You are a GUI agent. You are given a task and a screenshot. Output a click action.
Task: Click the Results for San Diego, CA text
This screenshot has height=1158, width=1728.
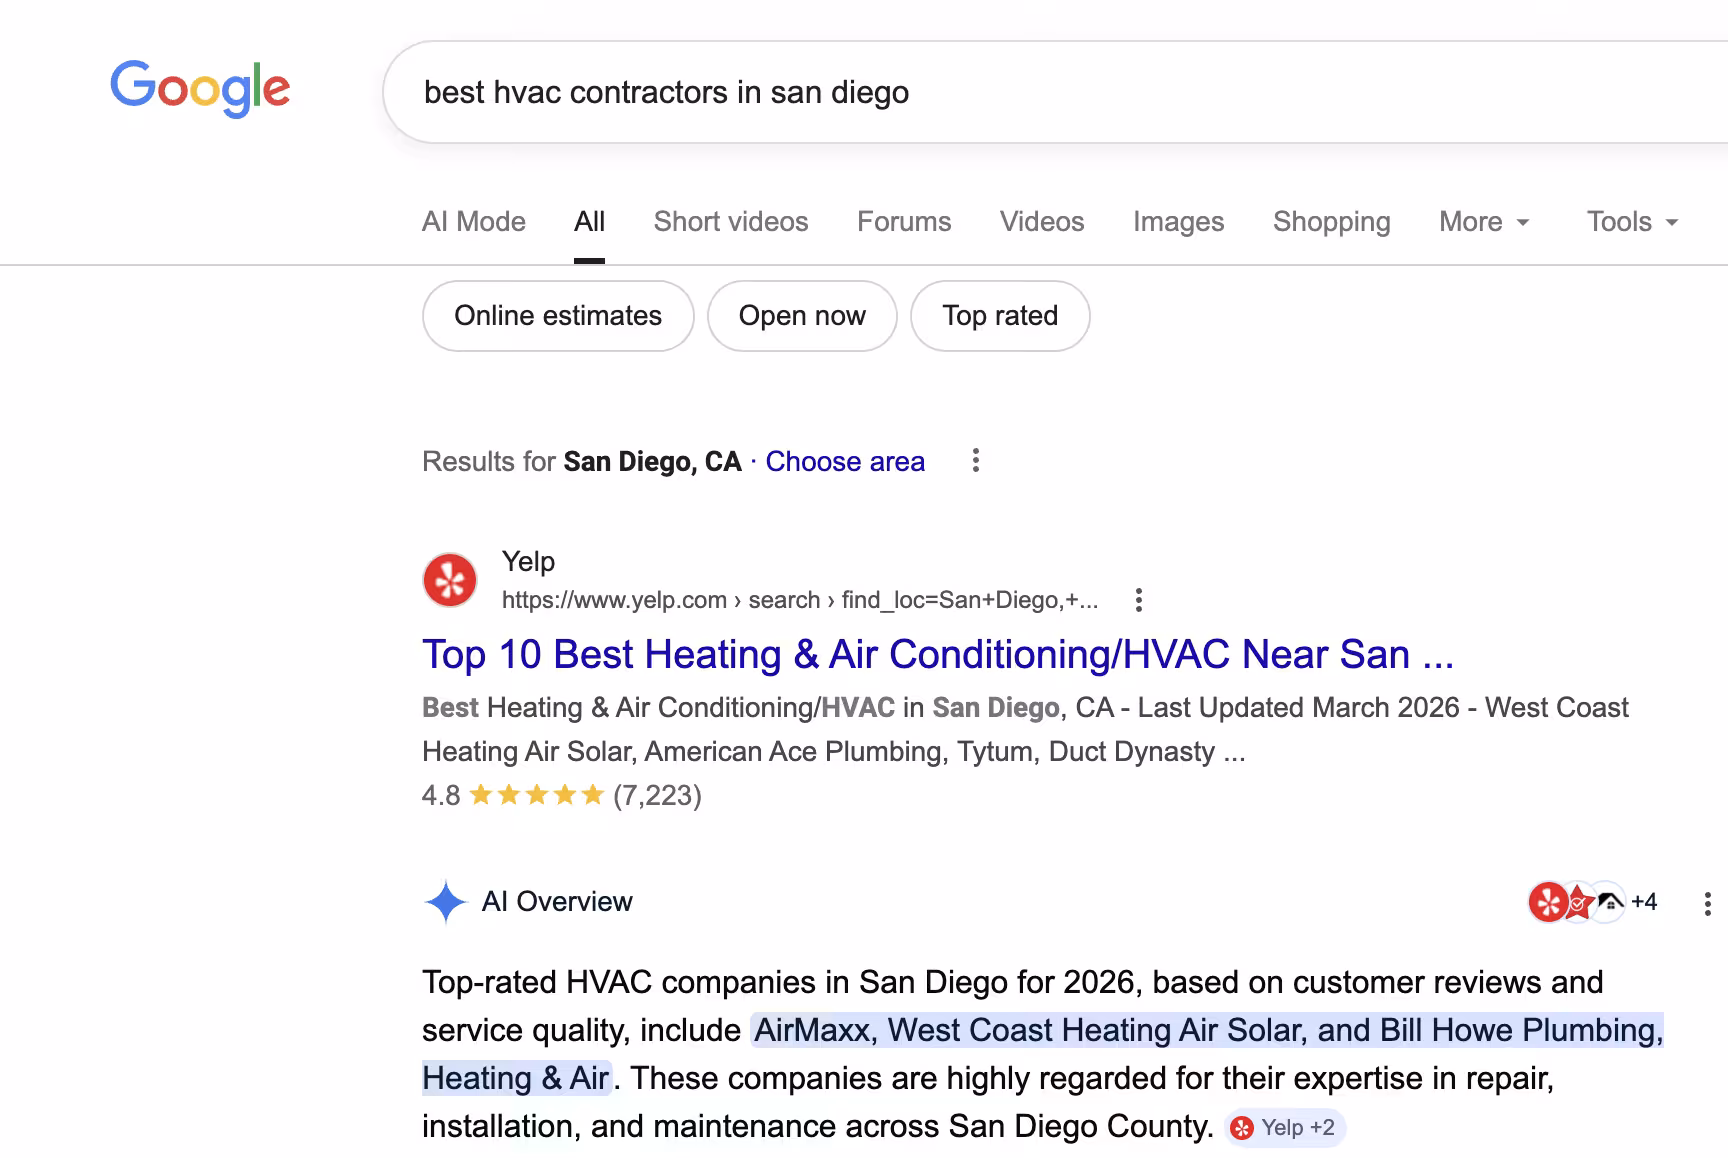[582, 461]
